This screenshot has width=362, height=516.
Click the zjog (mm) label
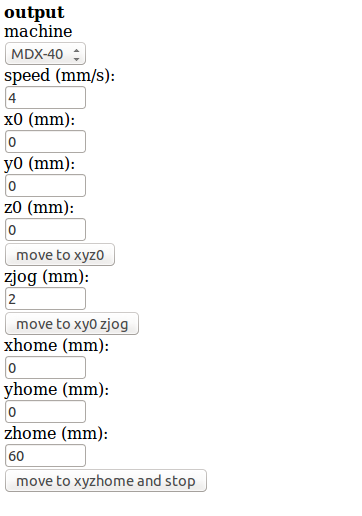(x=46, y=277)
